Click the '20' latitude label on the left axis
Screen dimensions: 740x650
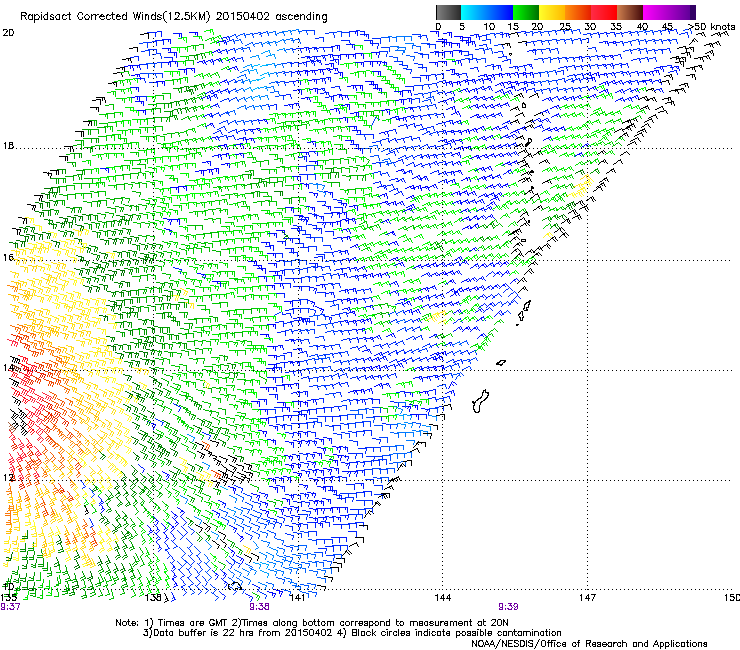[8, 33]
